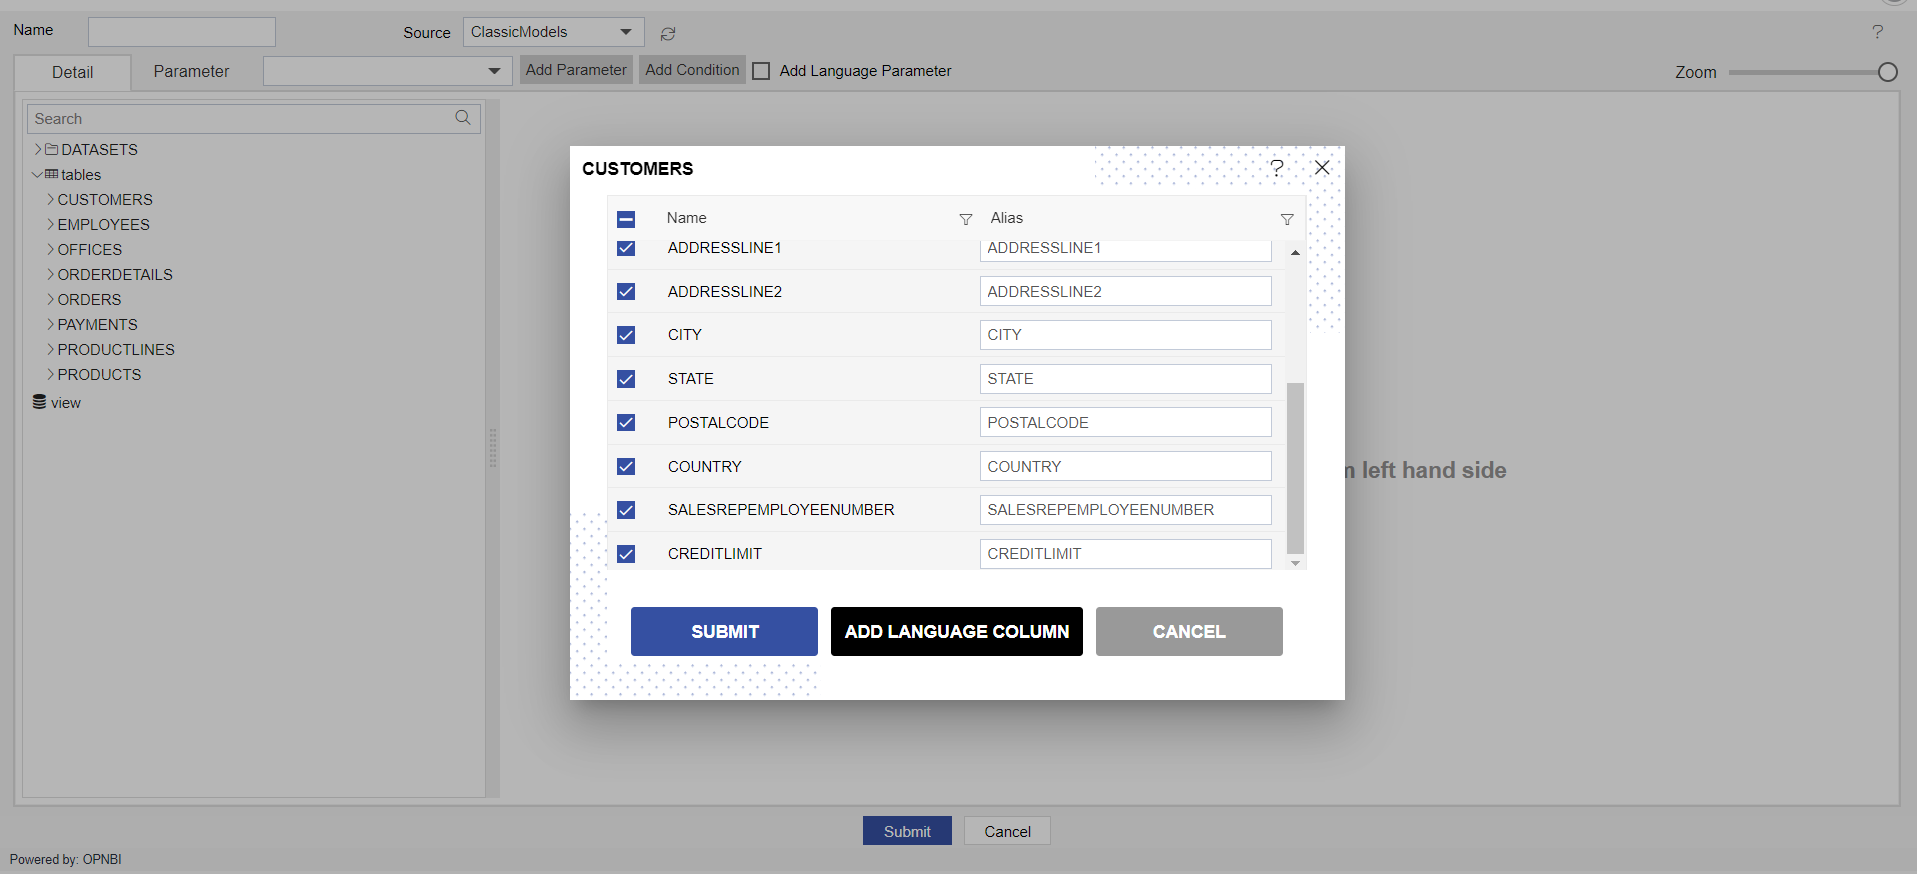Open the page help question mark
This screenshot has height=874, width=1917.
point(1877,32)
